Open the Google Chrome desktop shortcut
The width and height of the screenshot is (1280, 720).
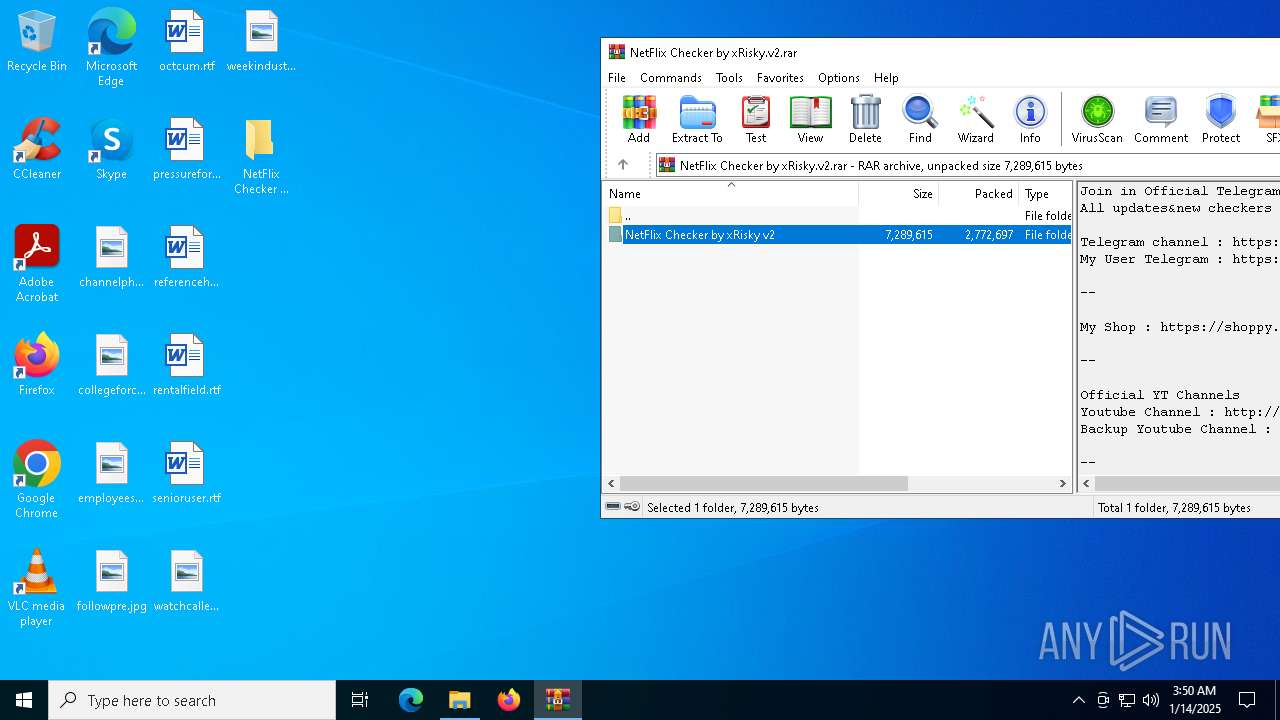point(37,480)
